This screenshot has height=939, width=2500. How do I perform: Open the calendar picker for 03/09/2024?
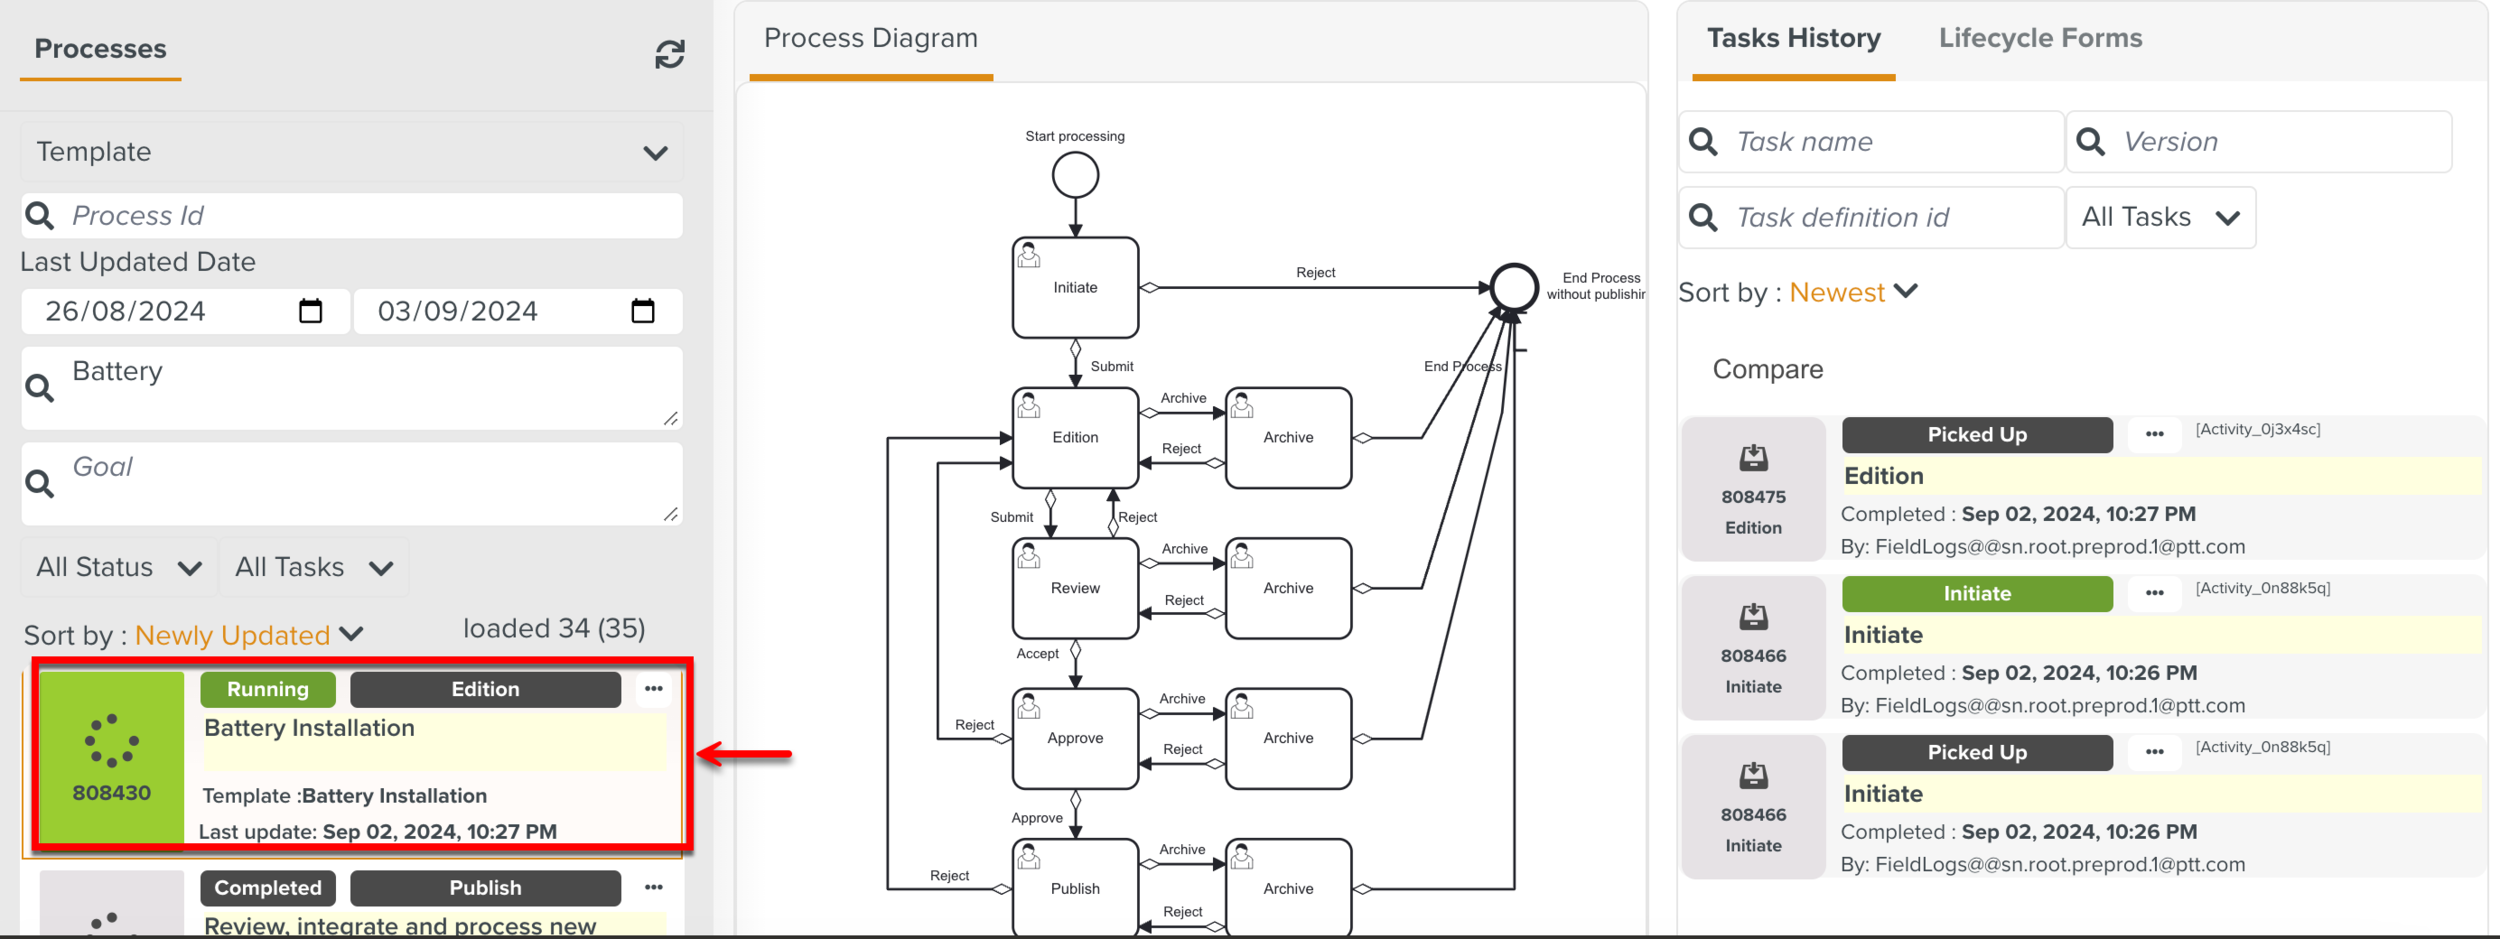[643, 311]
